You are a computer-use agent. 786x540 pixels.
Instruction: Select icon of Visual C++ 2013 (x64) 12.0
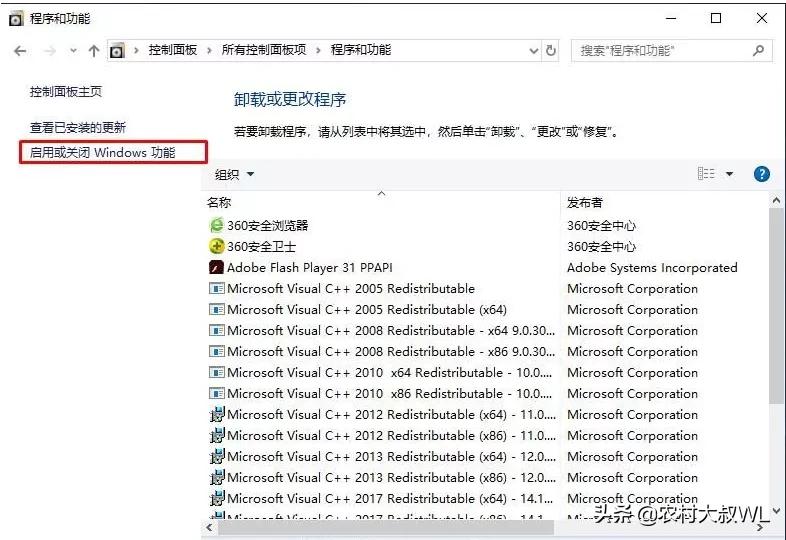(217, 456)
